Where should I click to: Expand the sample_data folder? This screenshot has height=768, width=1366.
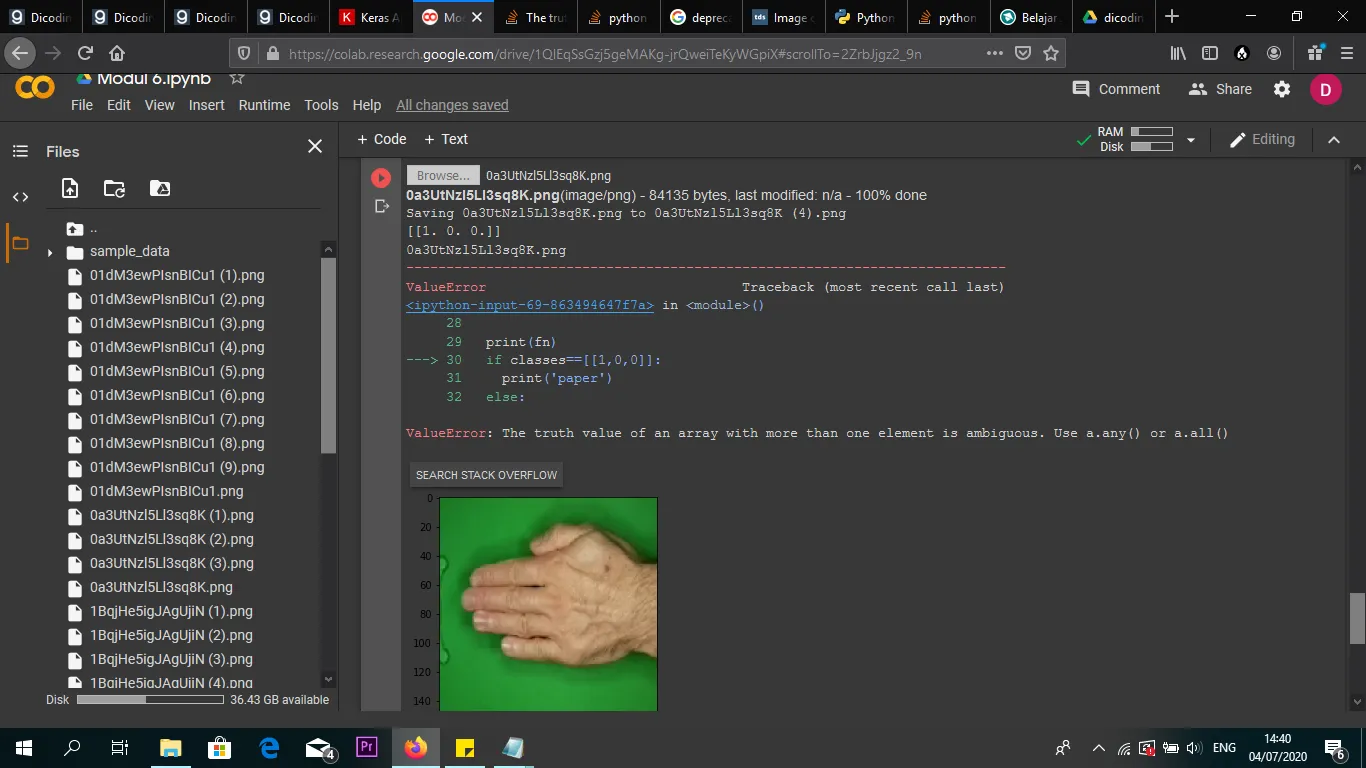coord(50,252)
